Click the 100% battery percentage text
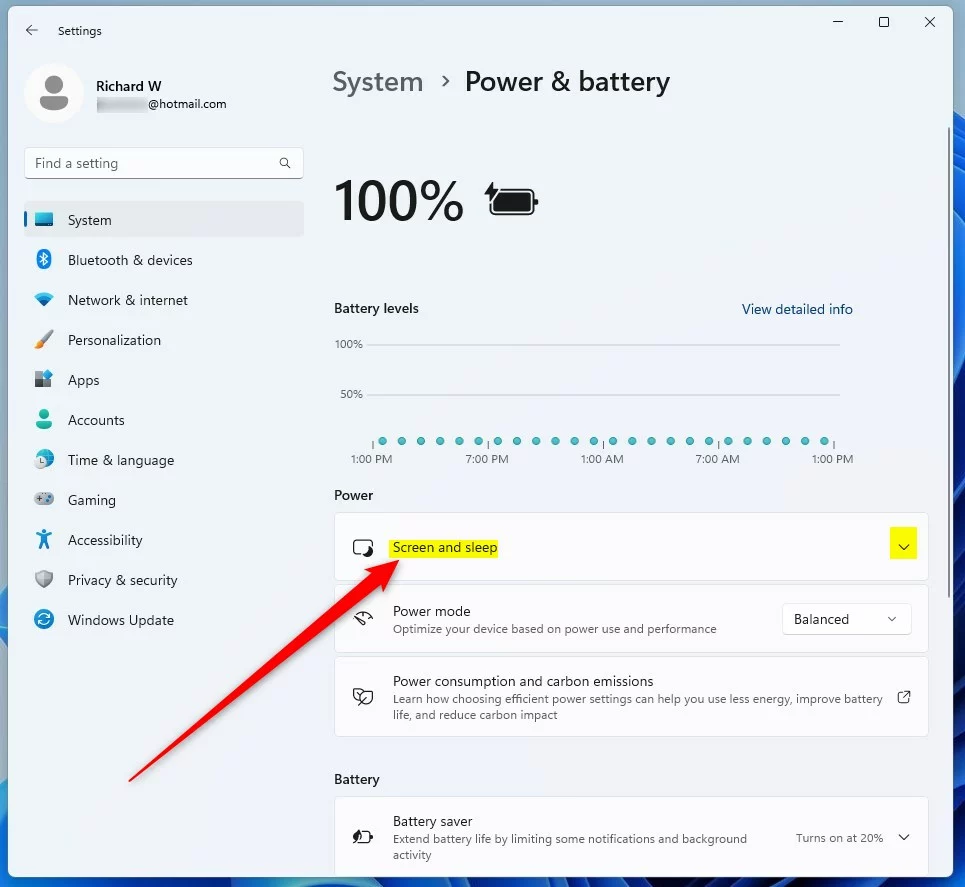 tap(398, 201)
